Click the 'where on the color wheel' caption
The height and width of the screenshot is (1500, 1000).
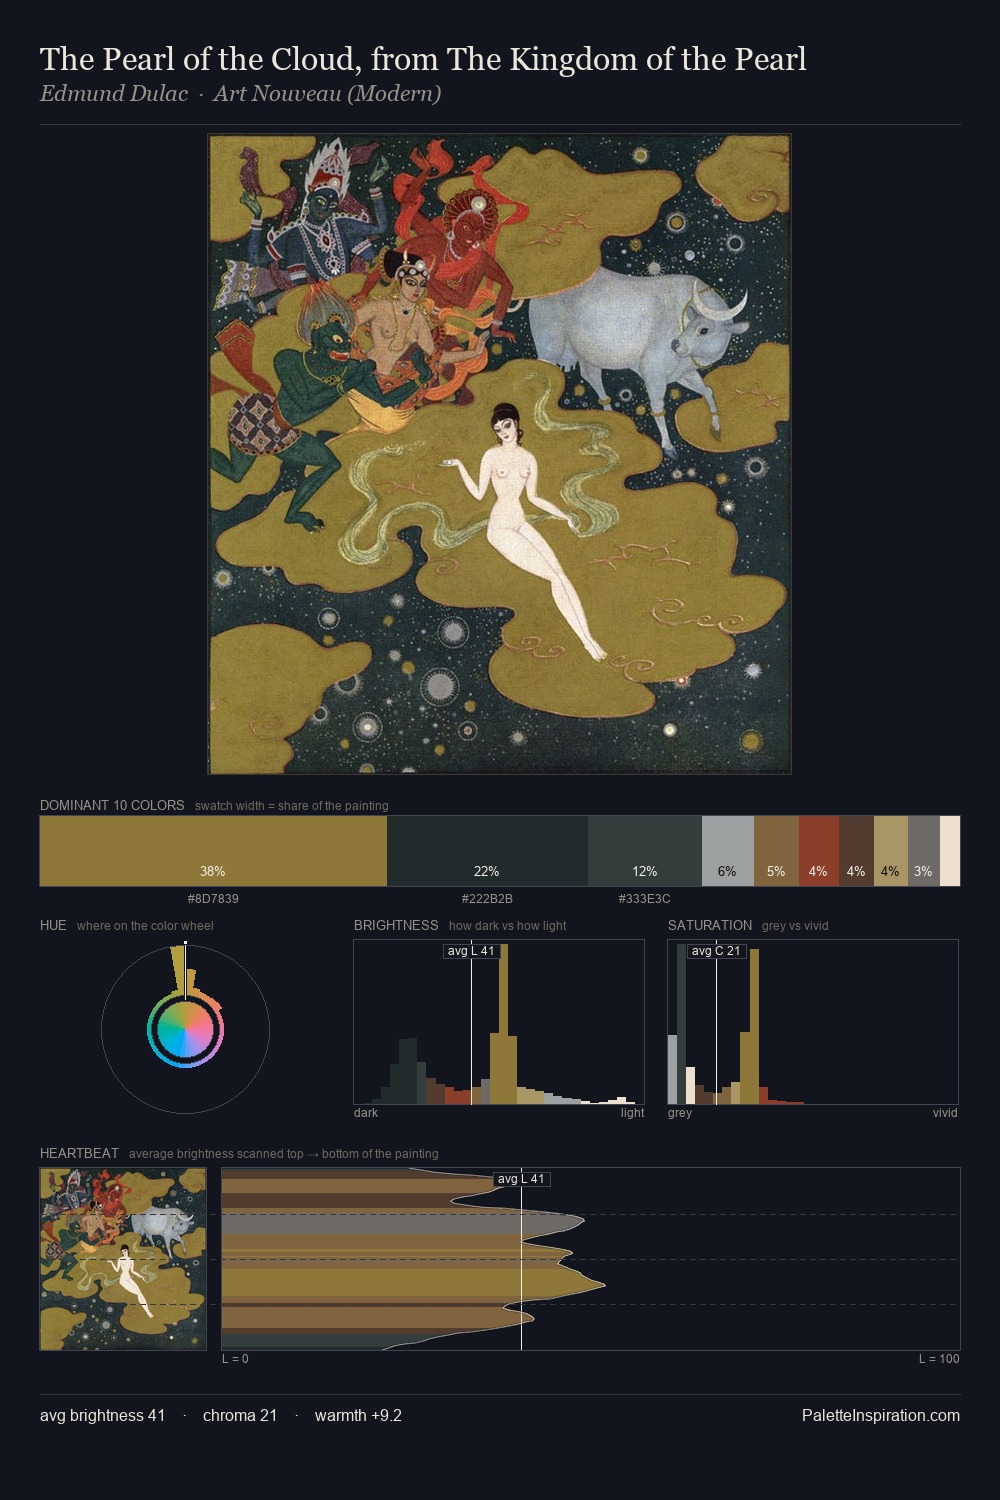point(145,926)
